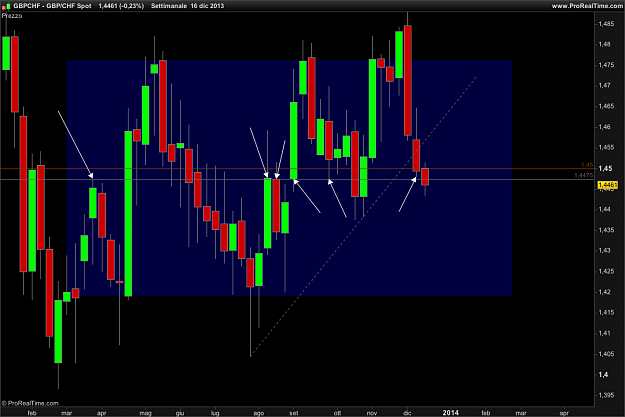Click the '1,4461 (-0,23%)' price change readout
Screen dimensions: 625x417
click(x=121, y=6)
